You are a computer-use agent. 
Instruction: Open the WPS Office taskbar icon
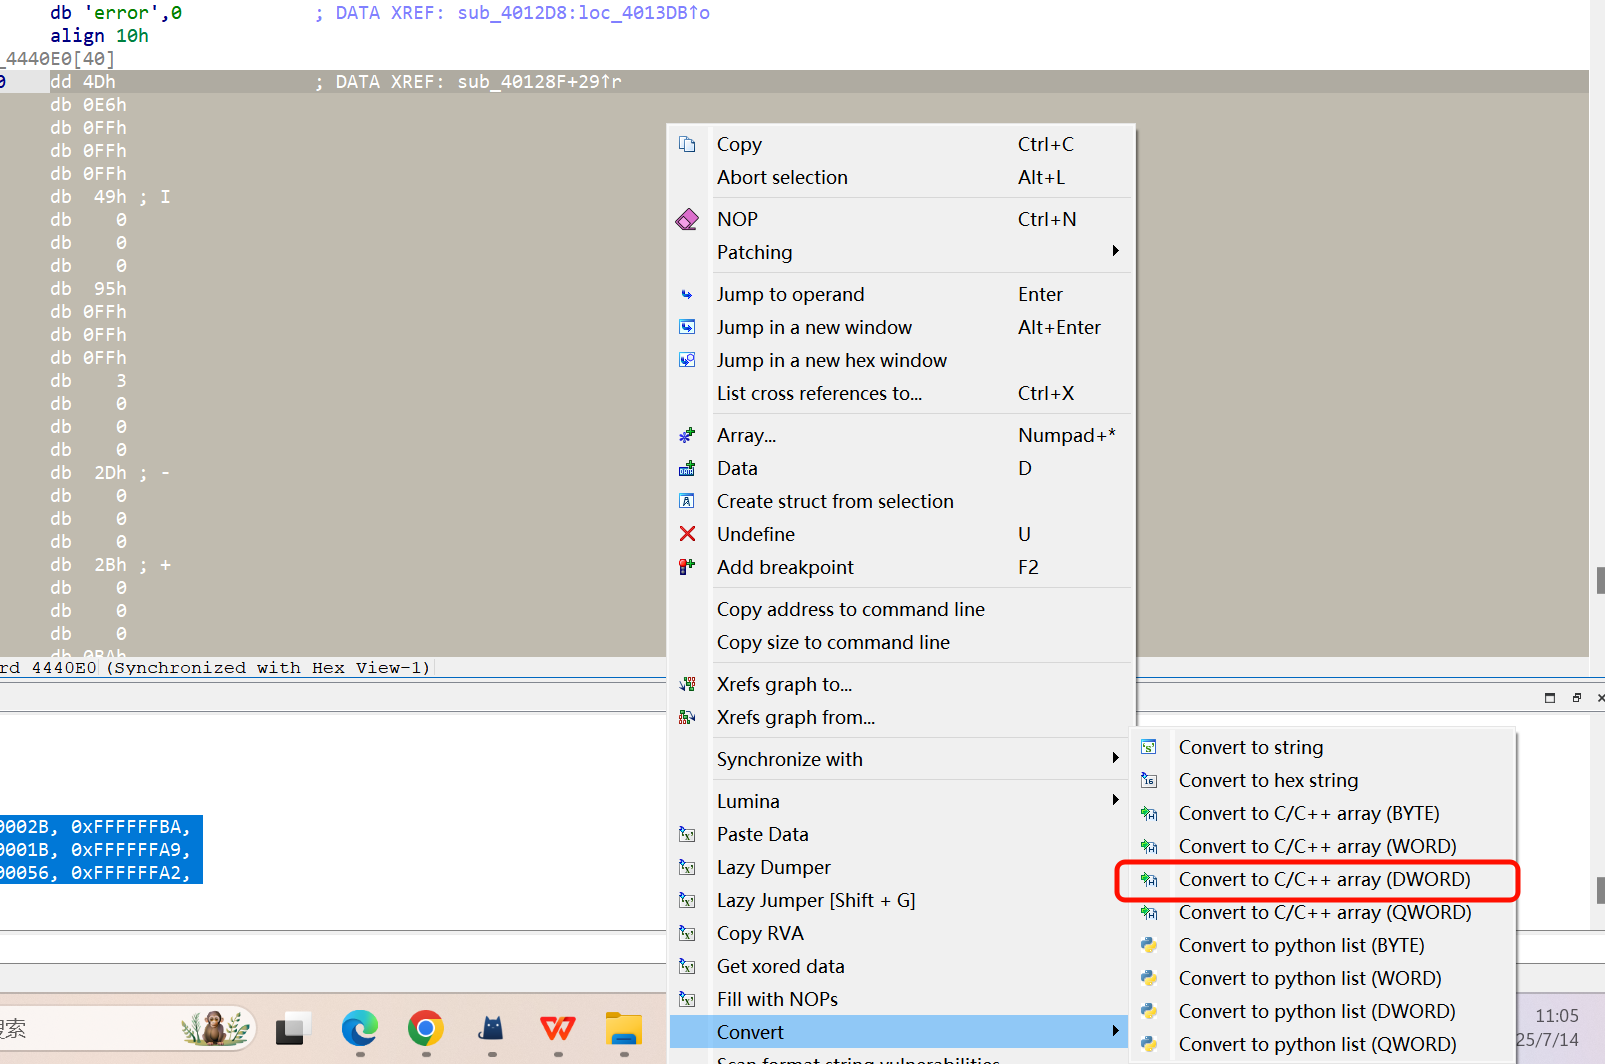pyautogui.click(x=558, y=1028)
